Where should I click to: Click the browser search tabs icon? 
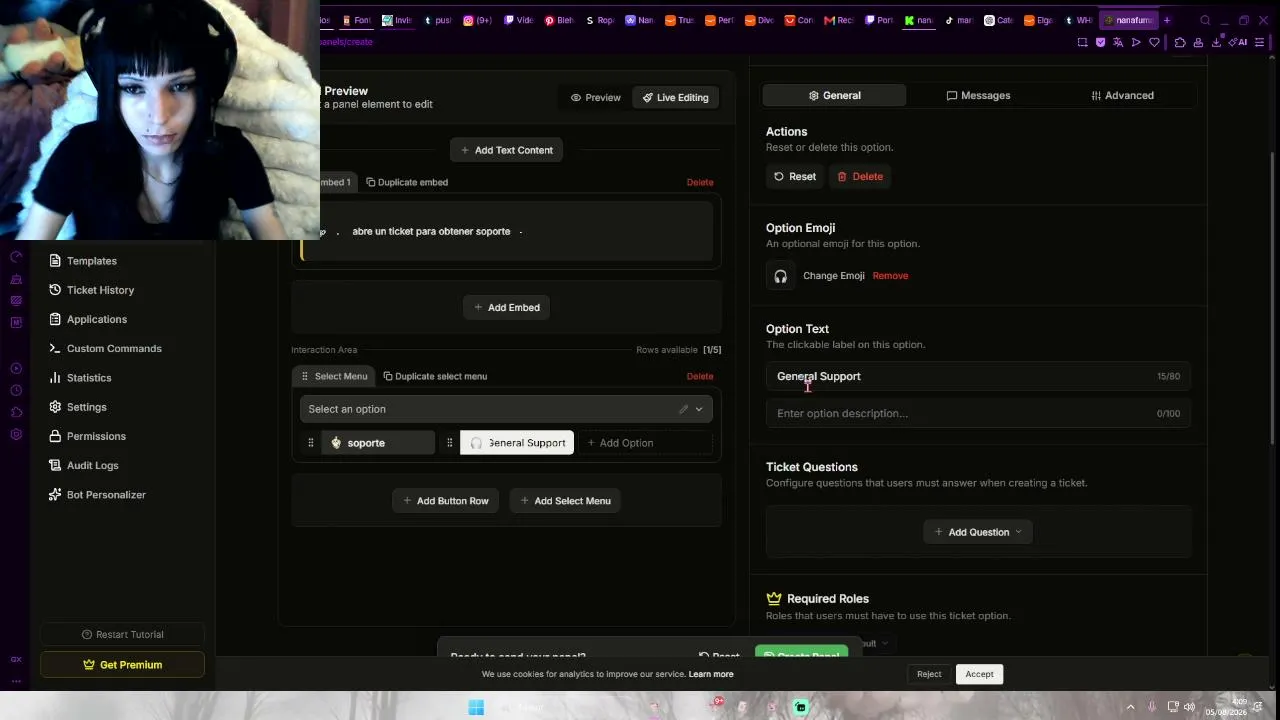point(1205,20)
